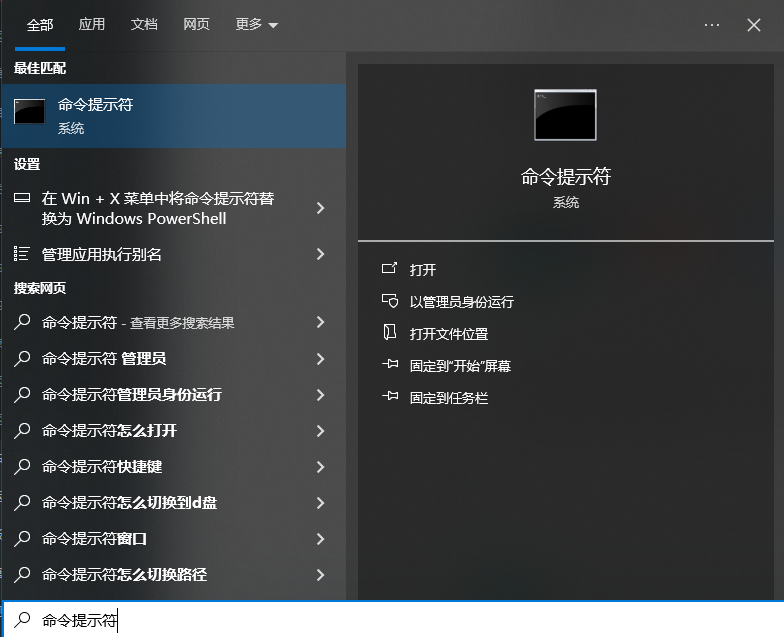The width and height of the screenshot is (784, 637).
Task: Expand arrow for 命令提示符 管理员 suggestion
Action: point(320,359)
